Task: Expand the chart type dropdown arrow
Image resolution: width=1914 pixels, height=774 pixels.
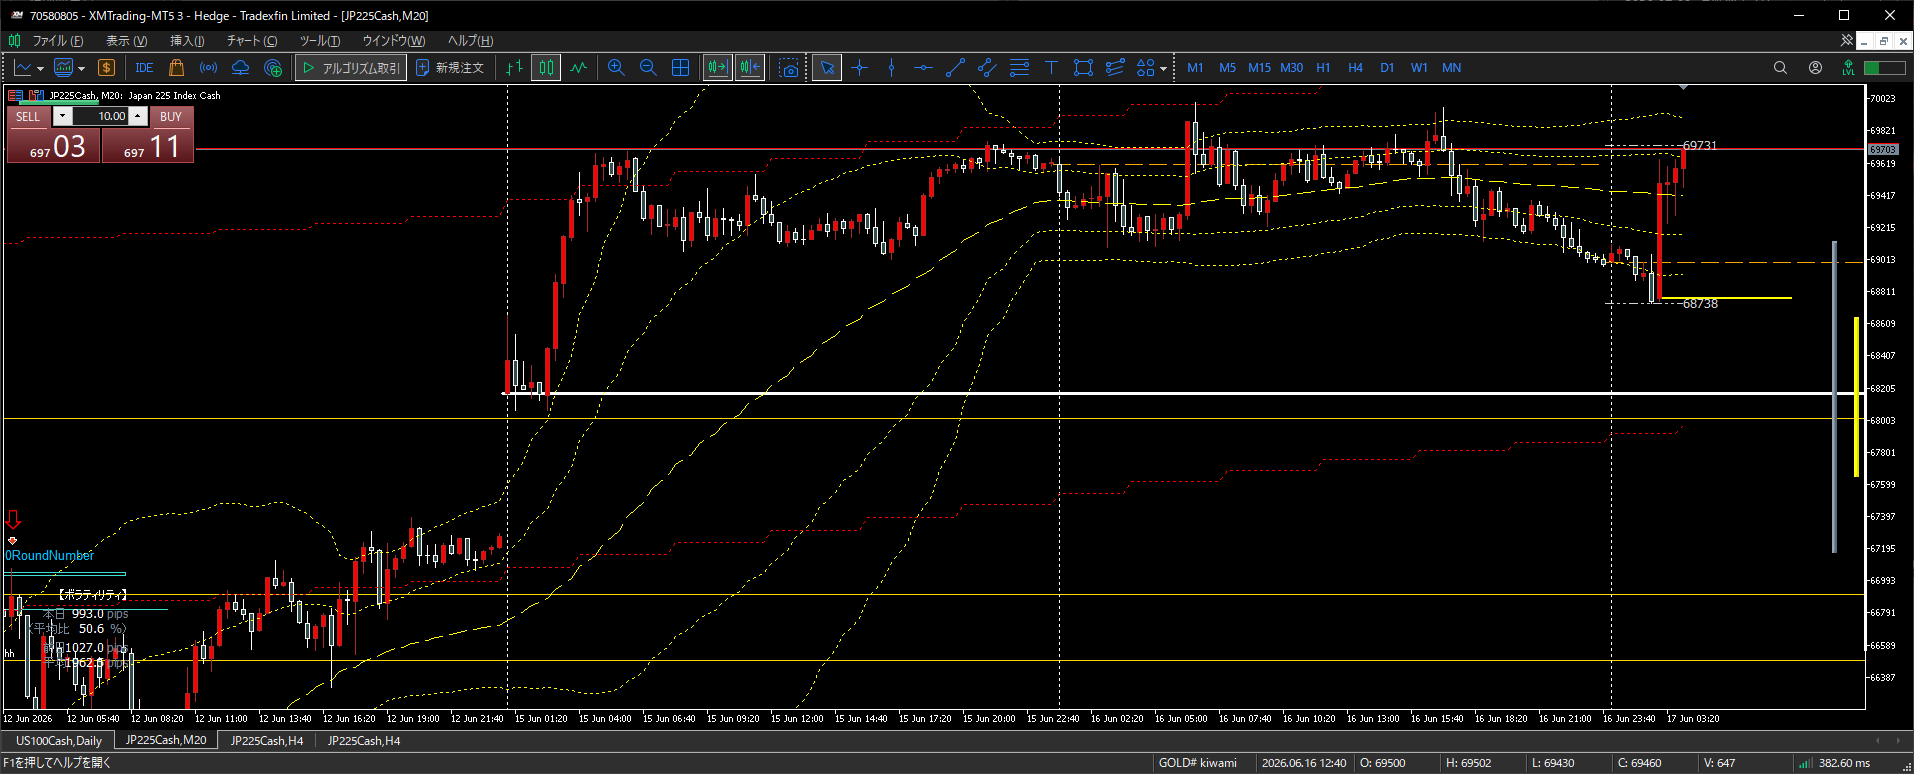Action: point(40,69)
